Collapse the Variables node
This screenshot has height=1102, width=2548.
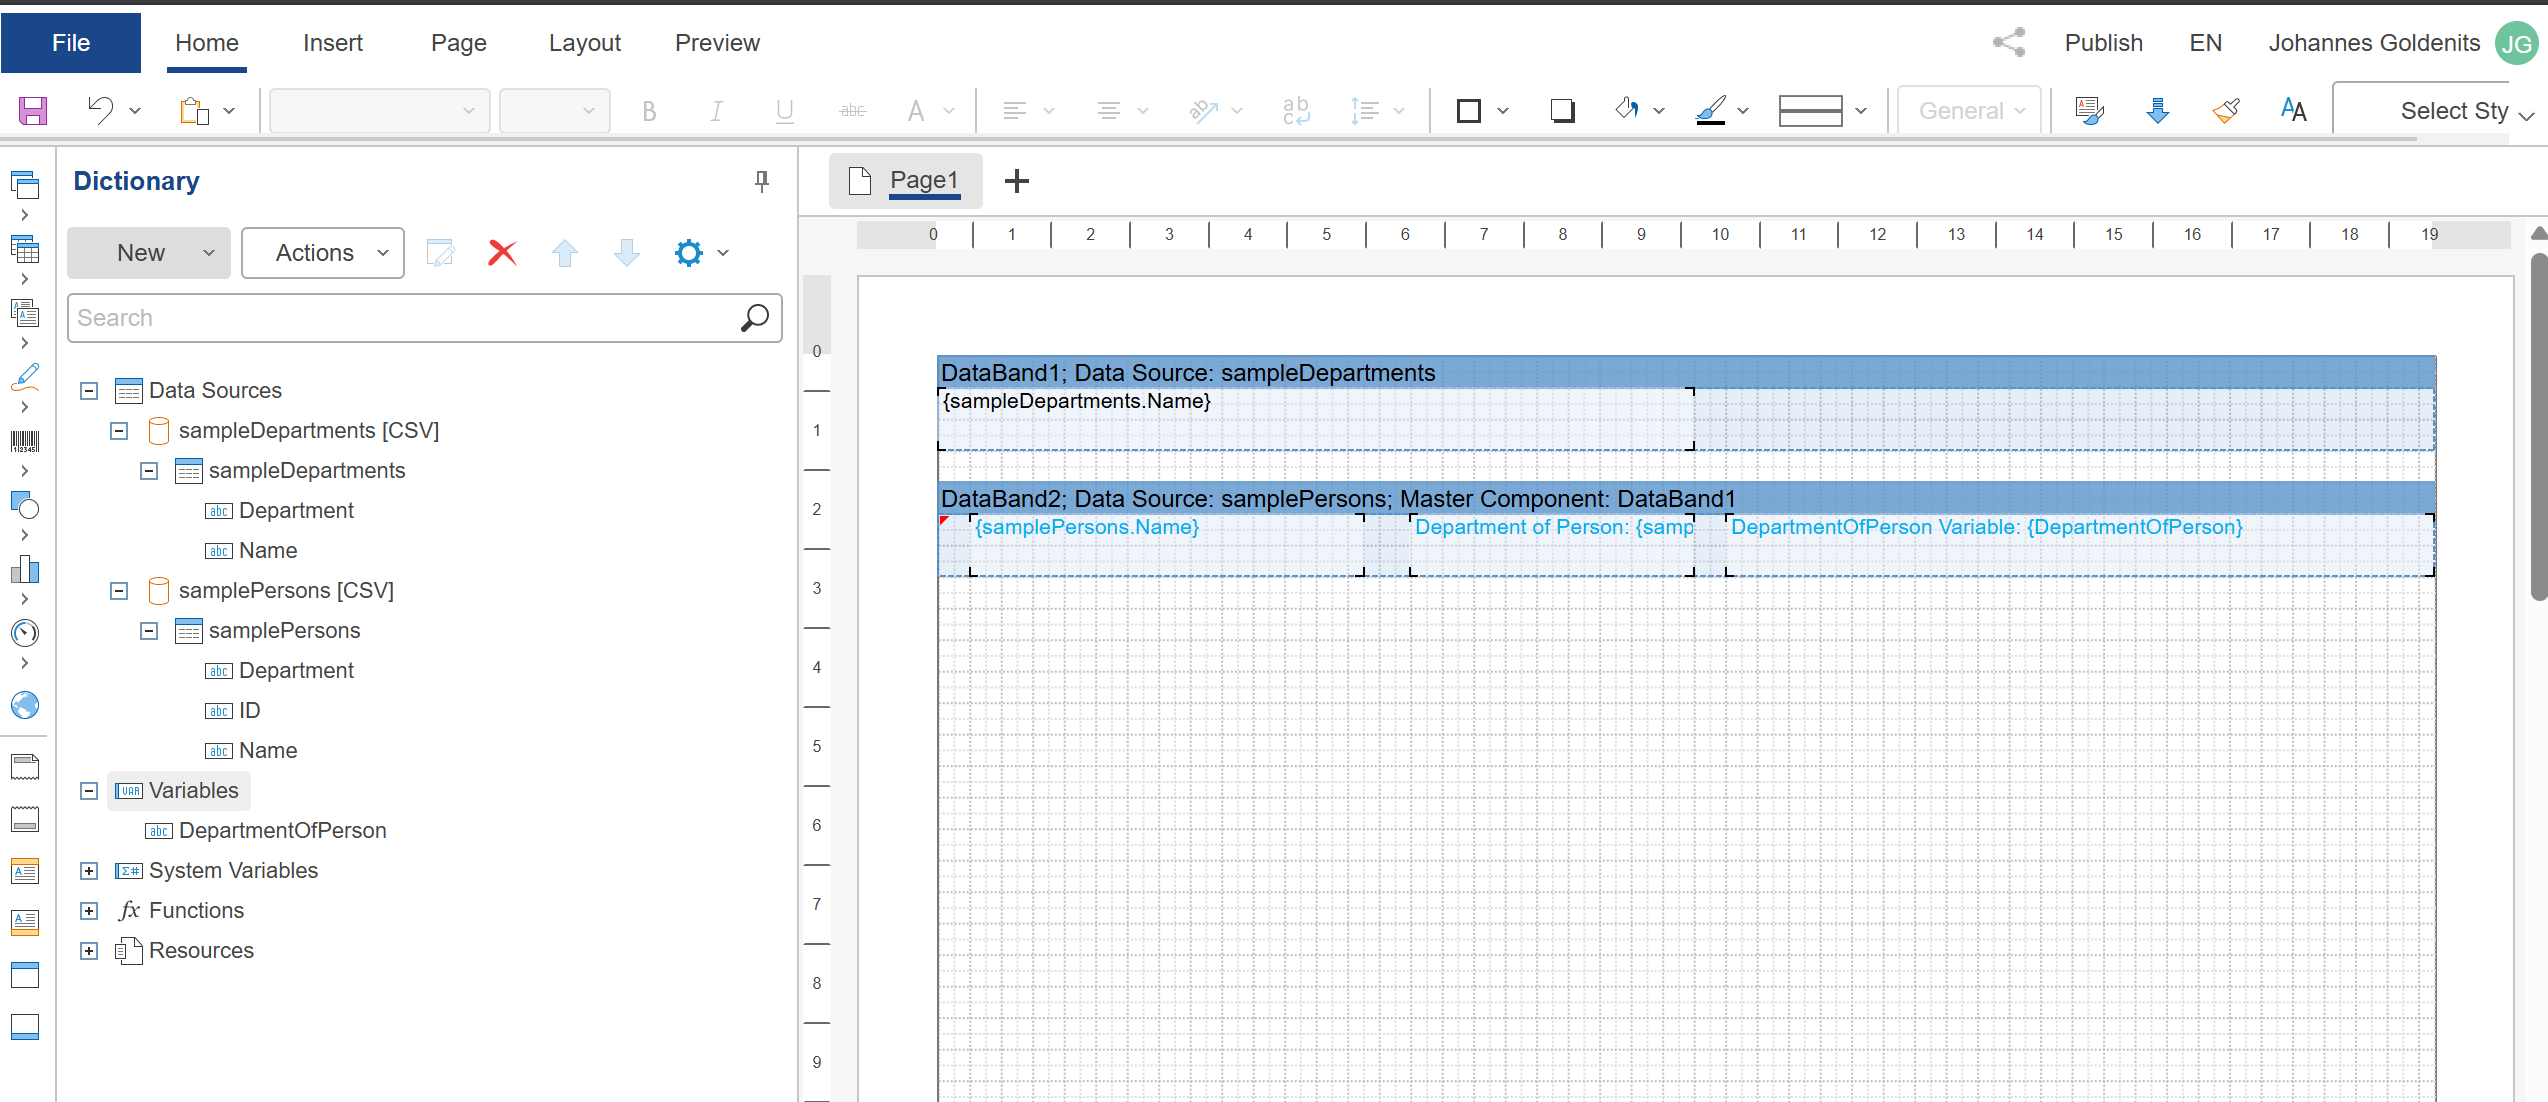(x=89, y=791)
